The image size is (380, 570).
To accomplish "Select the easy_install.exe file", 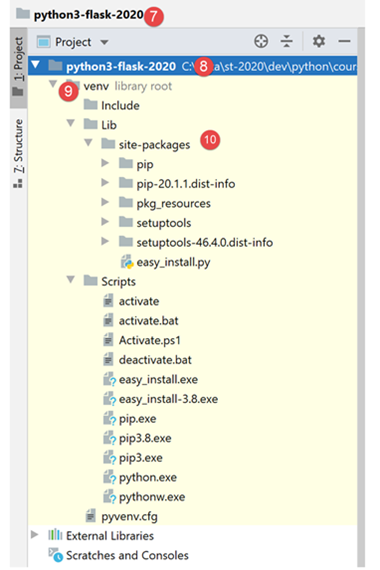I will (159, 380).
